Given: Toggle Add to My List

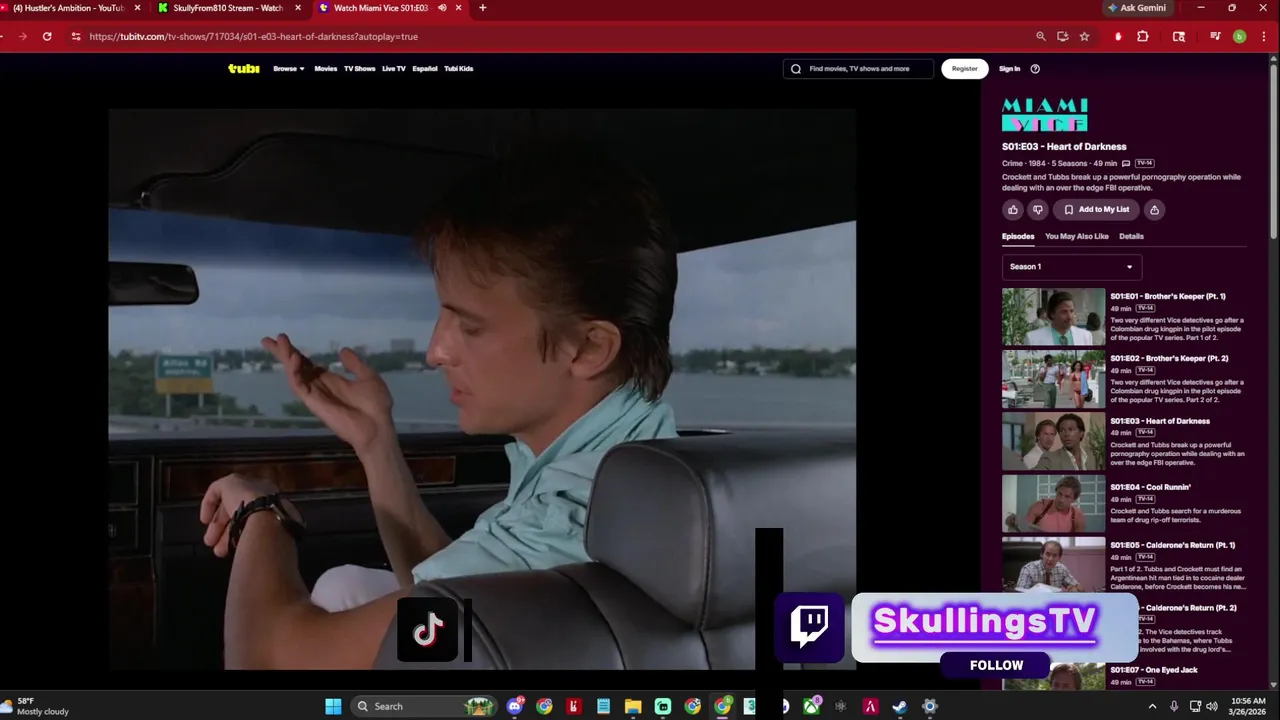Looking at the screenshot, I should (1096, 210).
